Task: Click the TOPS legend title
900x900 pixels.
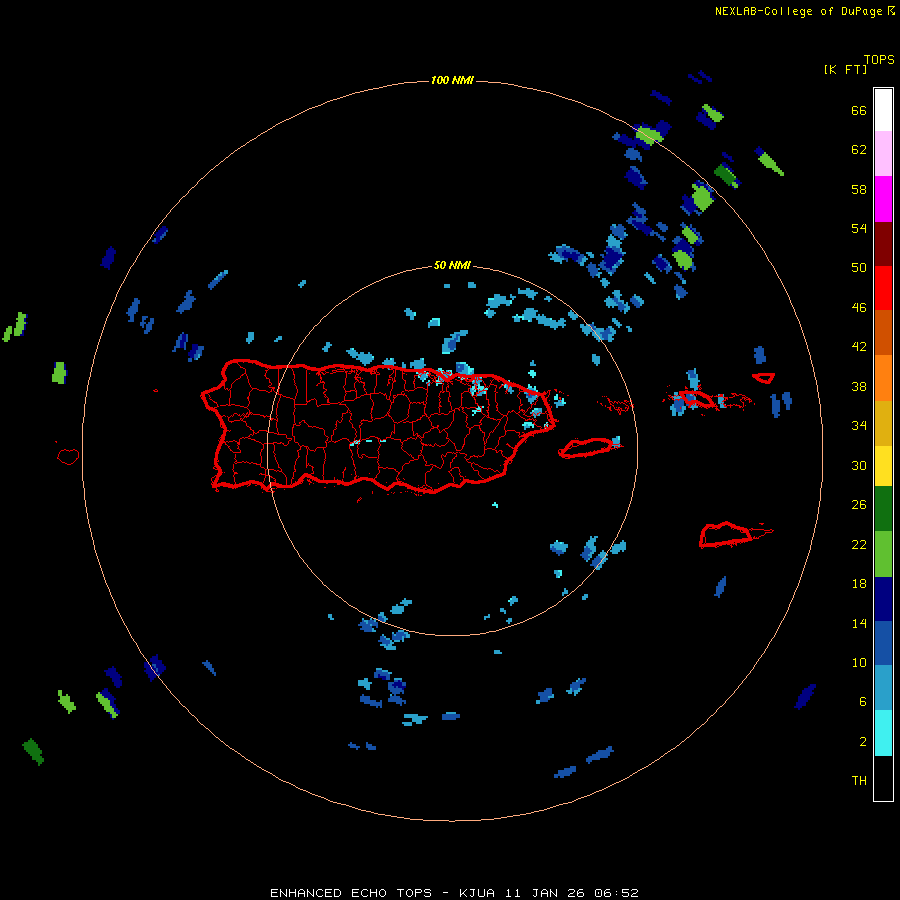Action: (879, 59)
